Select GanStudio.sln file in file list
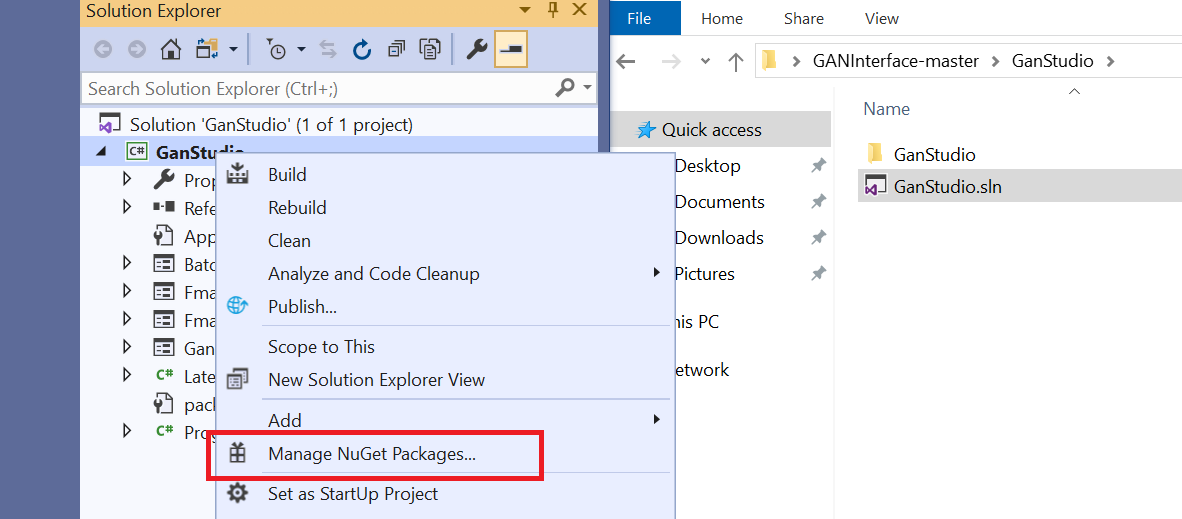This screenshot has width=1182, height=519. pos(948,186)
